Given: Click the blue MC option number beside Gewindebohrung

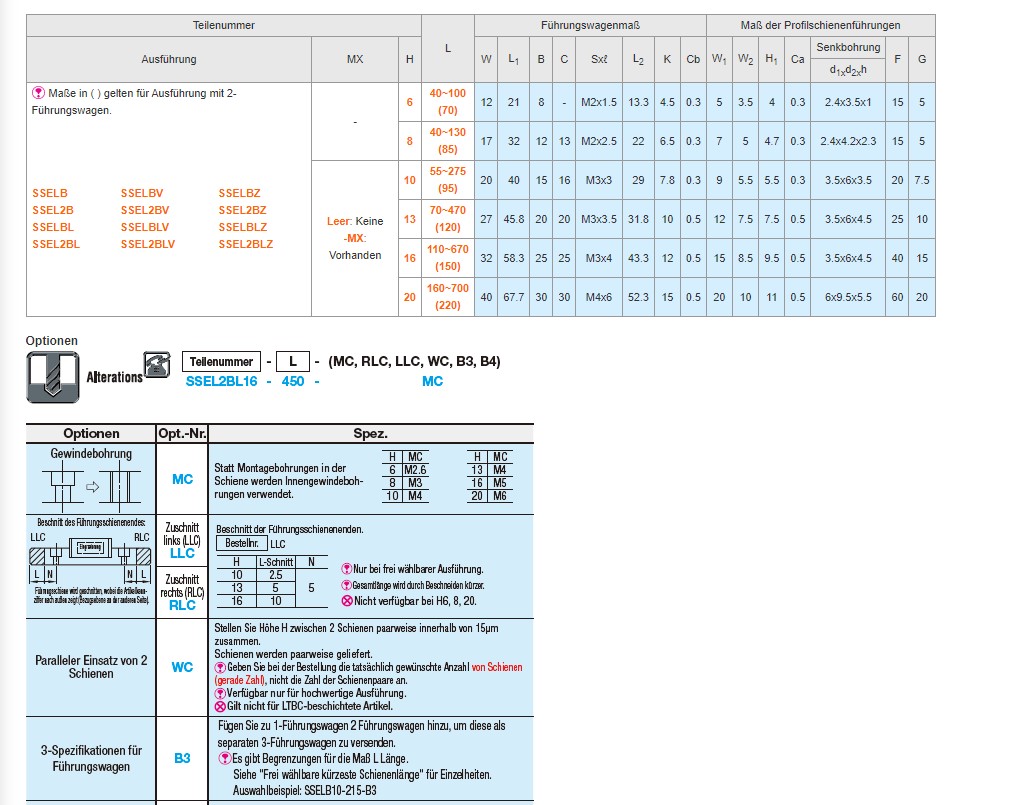Looking at the screenshot, I should click(182, 479).
